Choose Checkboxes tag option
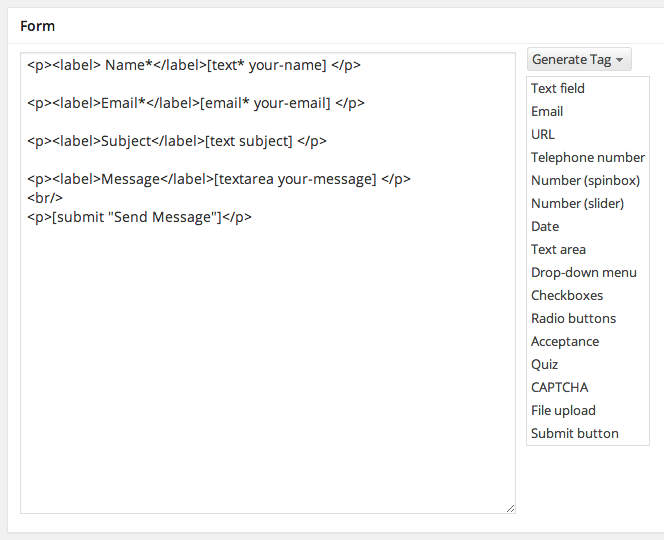The width and height of the screenshot is (664, 540). click(x=567, y=295)
